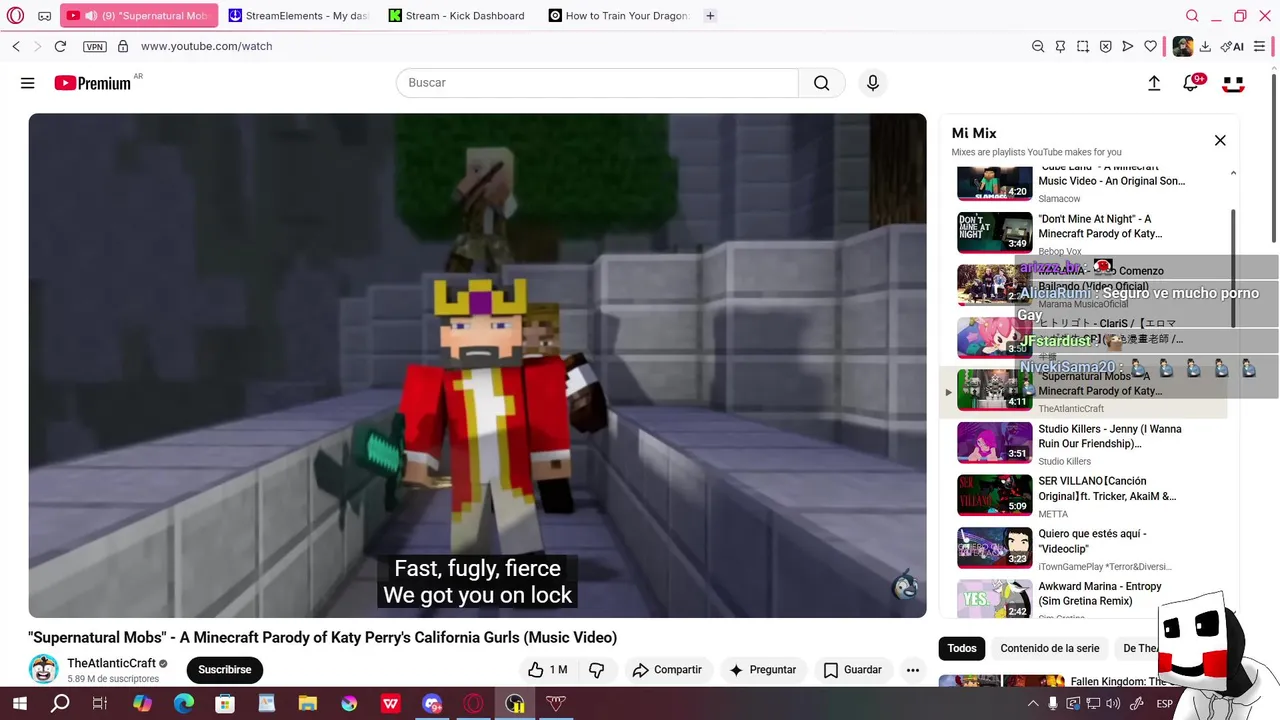
Task: Like the video with thumbs up
Action: click(547, 670)
